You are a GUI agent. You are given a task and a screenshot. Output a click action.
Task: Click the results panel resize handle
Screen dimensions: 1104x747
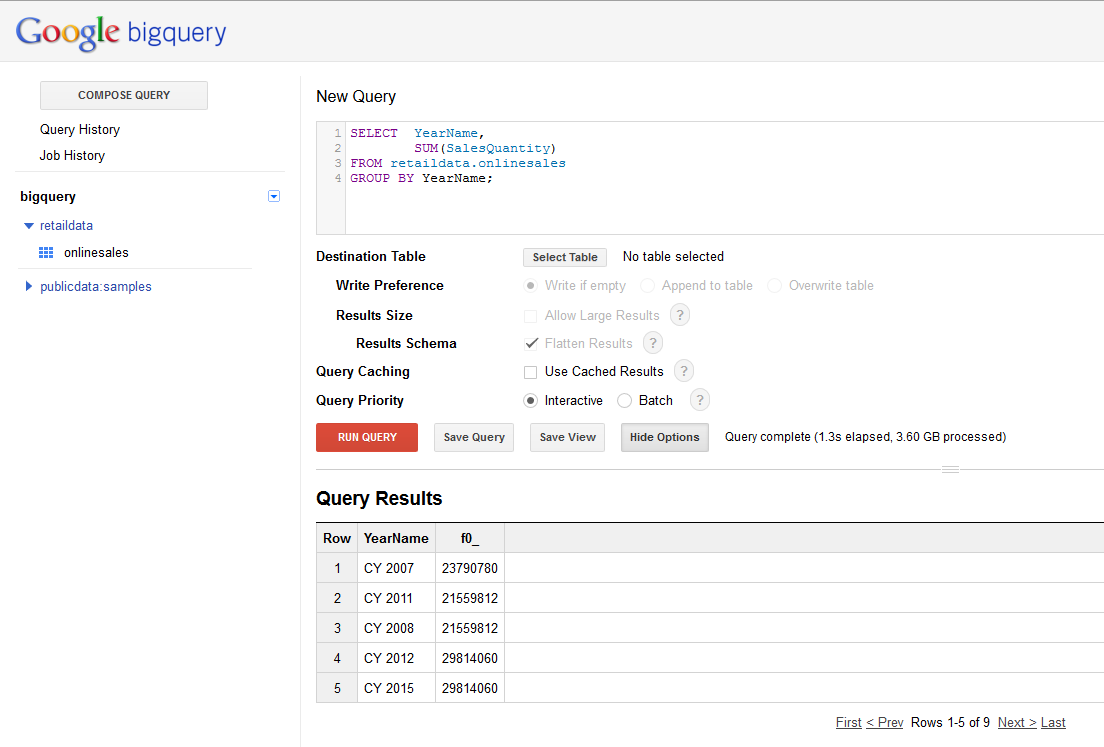[950, 468]
